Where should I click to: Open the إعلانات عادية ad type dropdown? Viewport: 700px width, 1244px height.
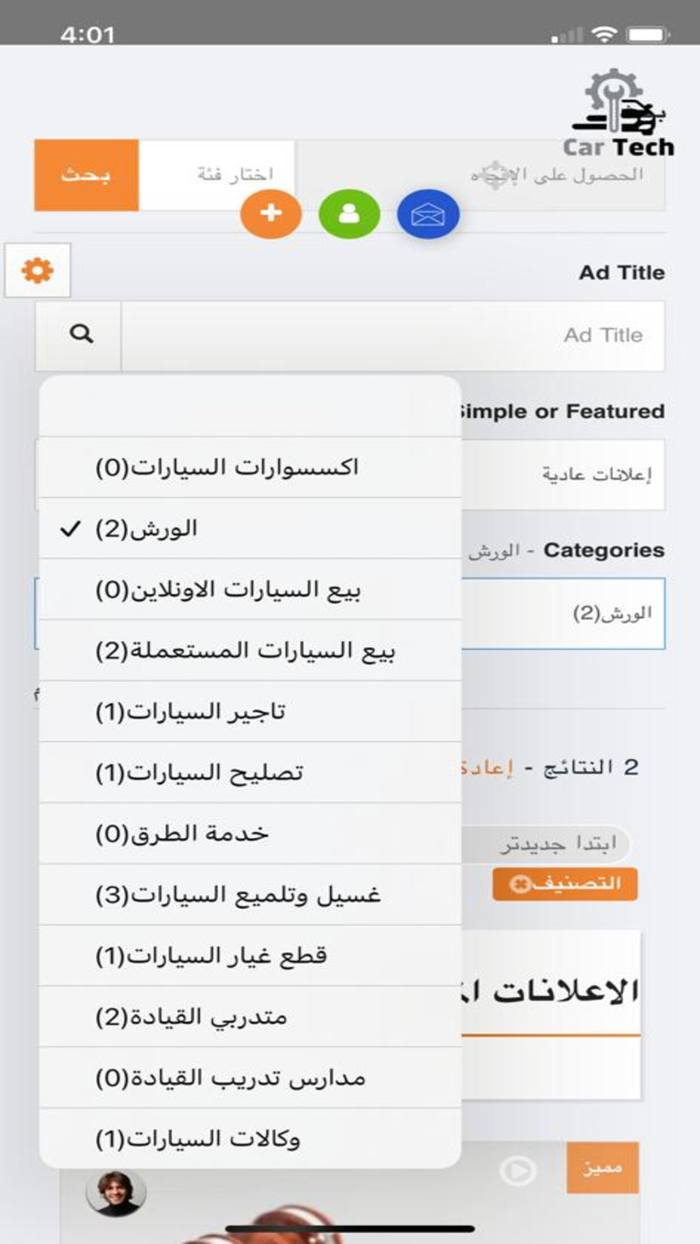coord(560,474)
